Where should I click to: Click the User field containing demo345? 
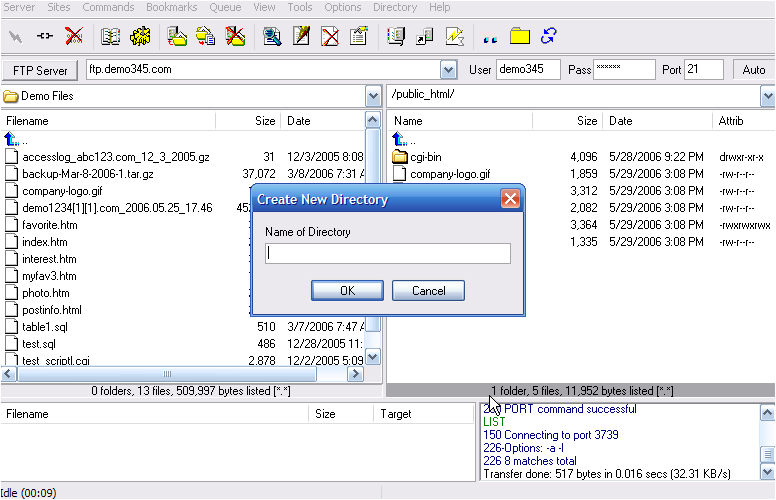point(528,69)
